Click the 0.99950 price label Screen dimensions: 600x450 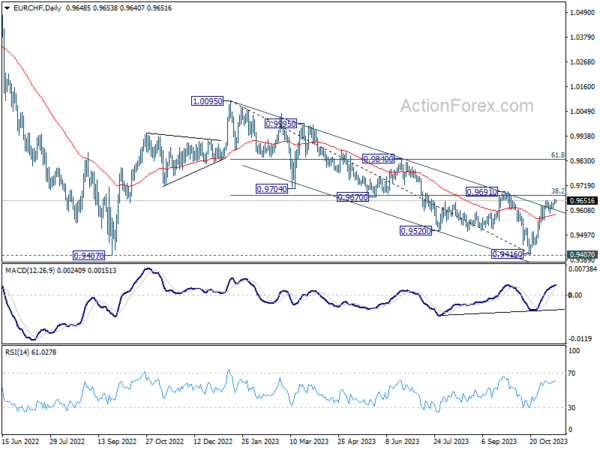coord(280,124)
